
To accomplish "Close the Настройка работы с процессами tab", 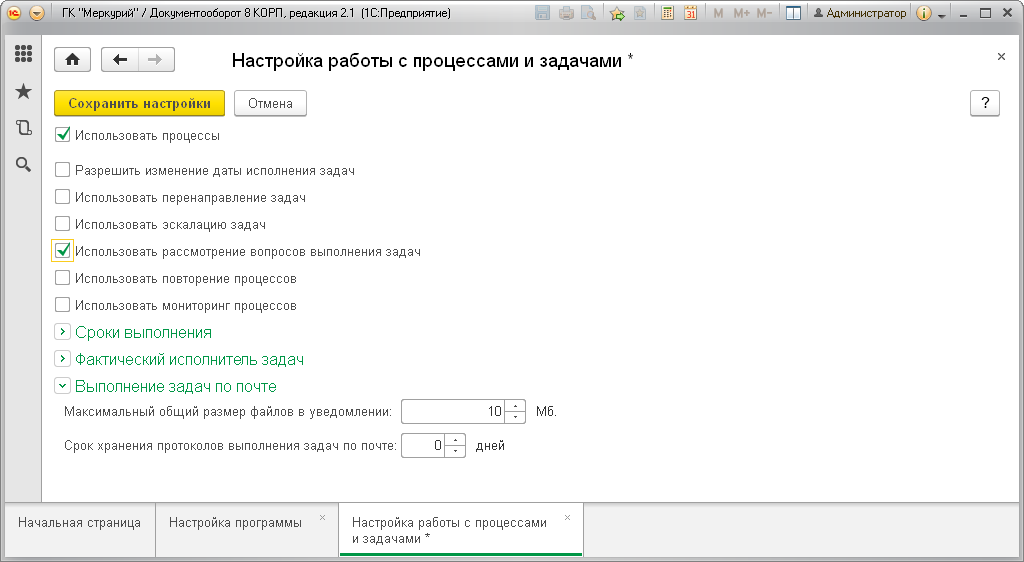I will (567, 518).
